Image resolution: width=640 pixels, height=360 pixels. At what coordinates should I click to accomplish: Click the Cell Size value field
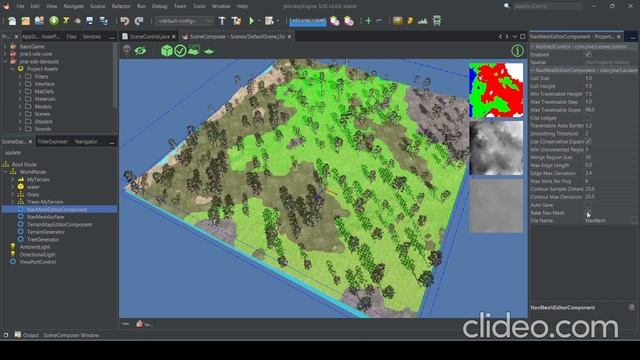[610, 78]
